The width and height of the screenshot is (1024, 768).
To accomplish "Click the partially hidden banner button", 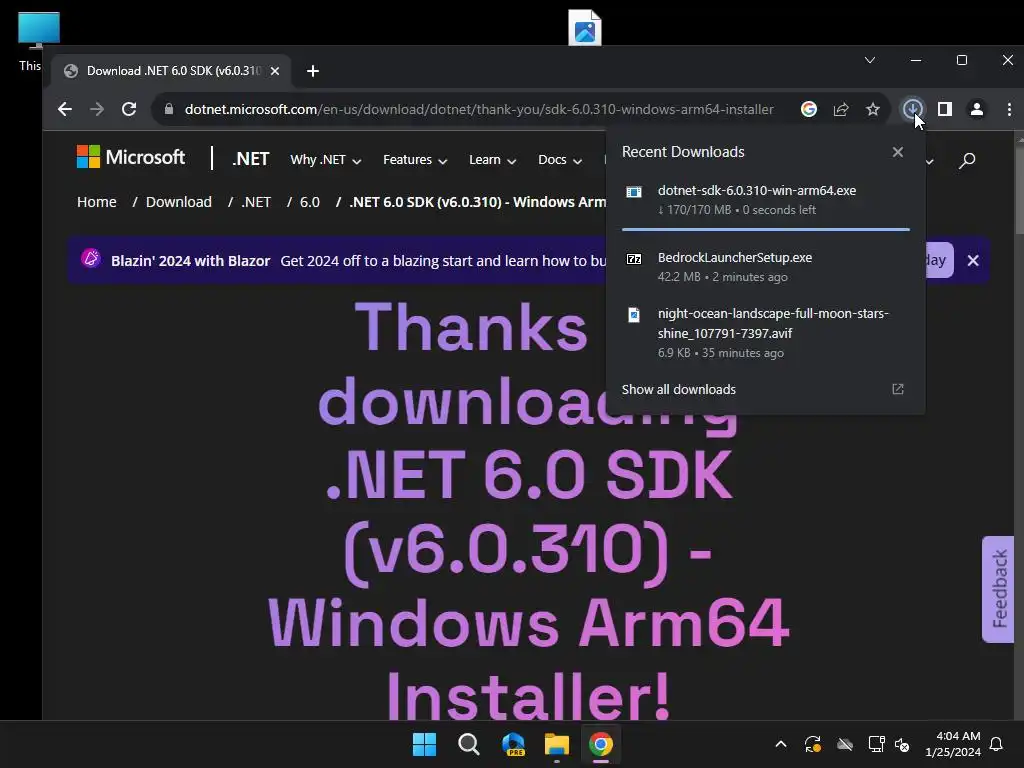I will tap(939, 260).
